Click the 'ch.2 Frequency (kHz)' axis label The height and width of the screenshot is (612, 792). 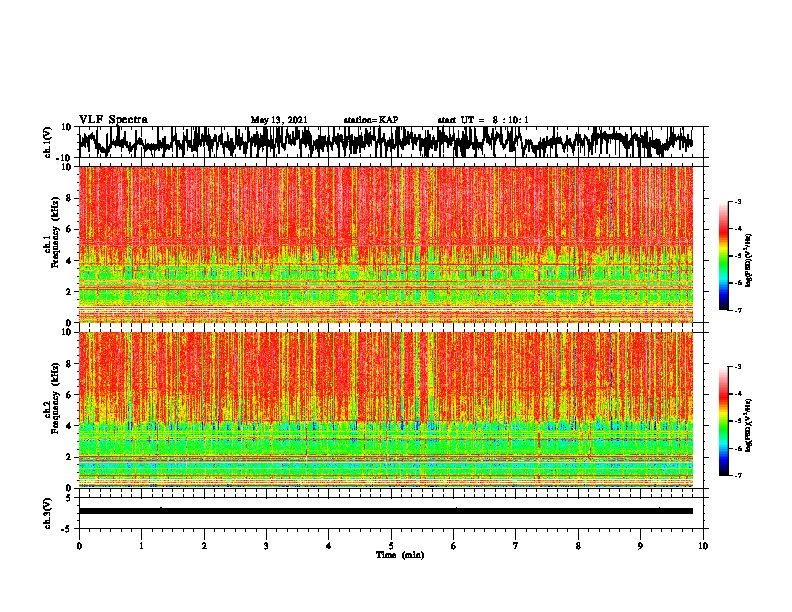pyautogui.click(x=53, y=398)
